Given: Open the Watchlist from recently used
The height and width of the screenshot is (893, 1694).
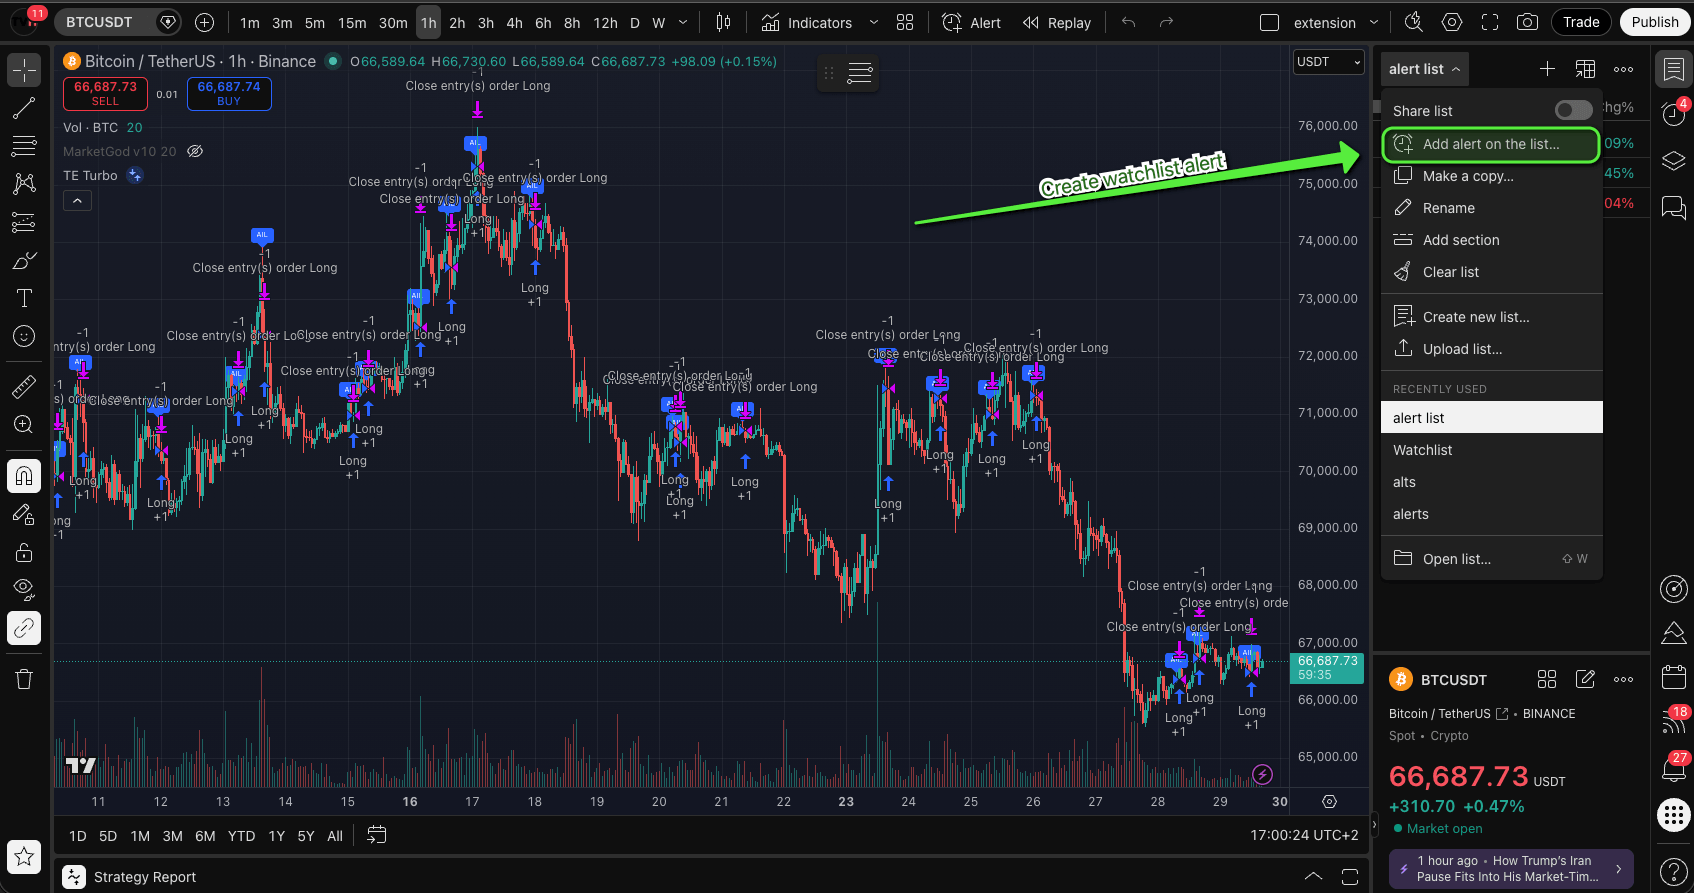Looking at the screenshot, I should pyautogui.click(x=1491, y=450).
